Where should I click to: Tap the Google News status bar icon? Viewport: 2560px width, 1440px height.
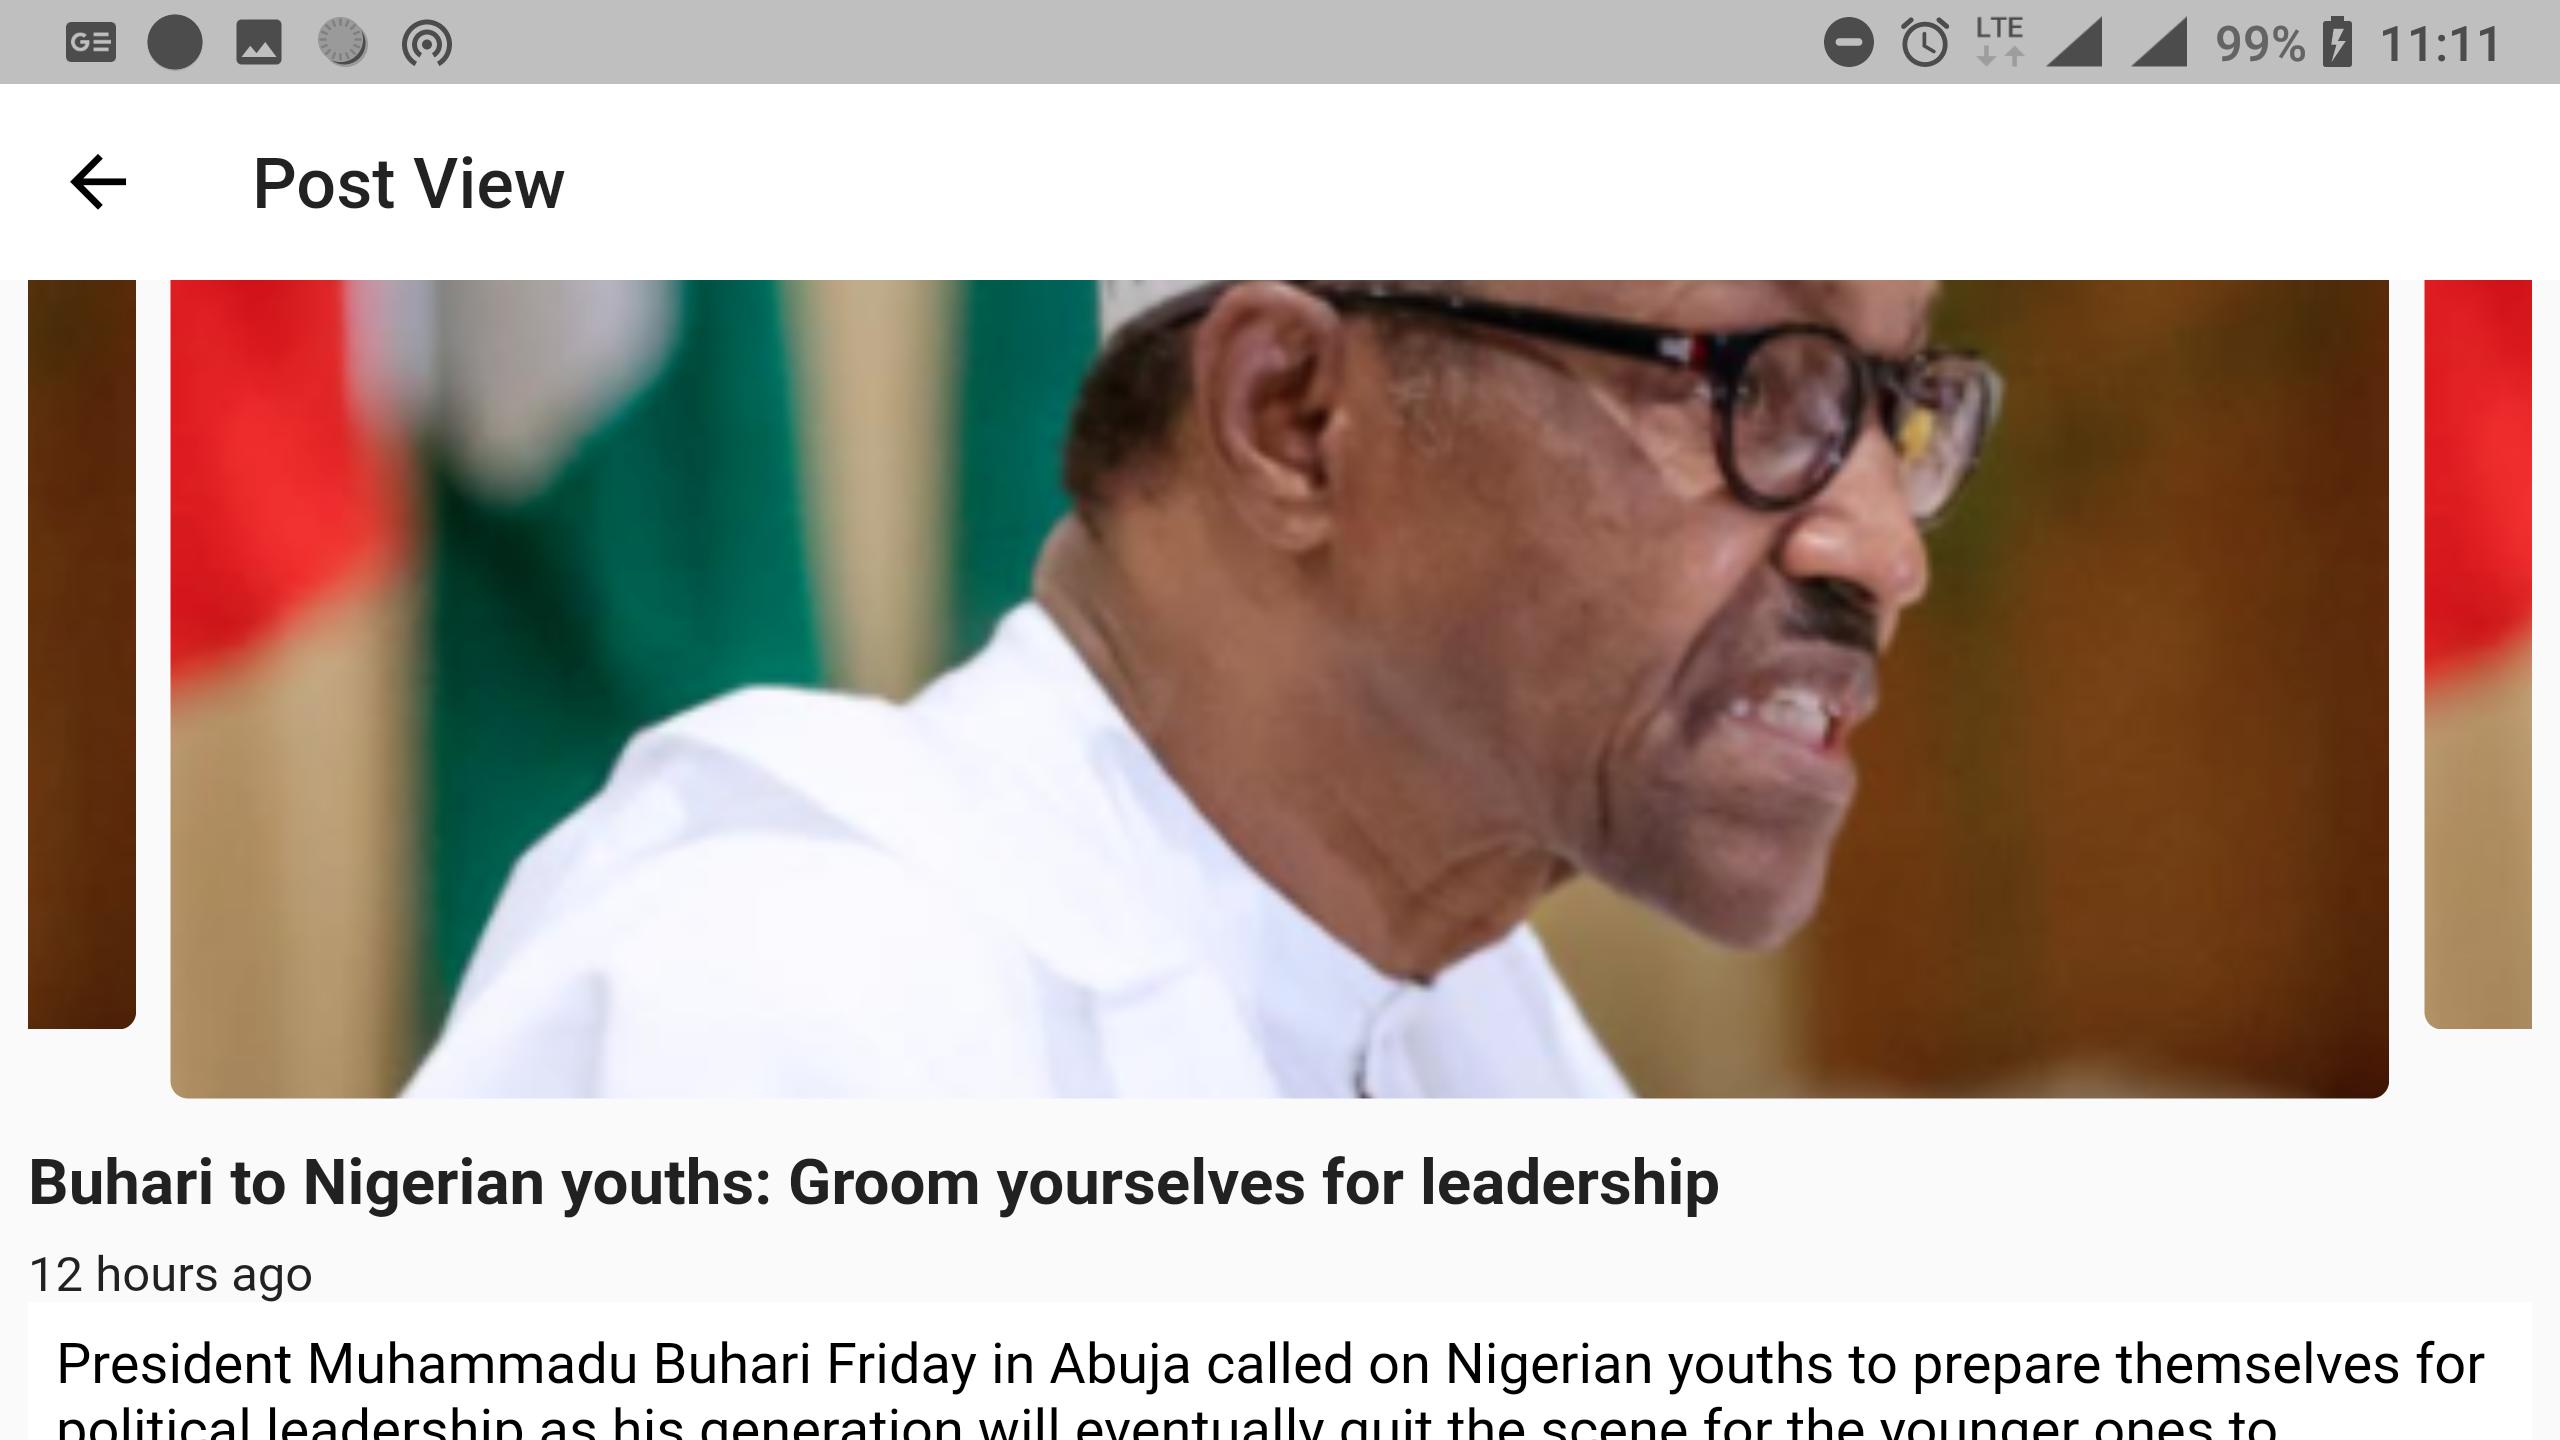click(x=91, y=43)
